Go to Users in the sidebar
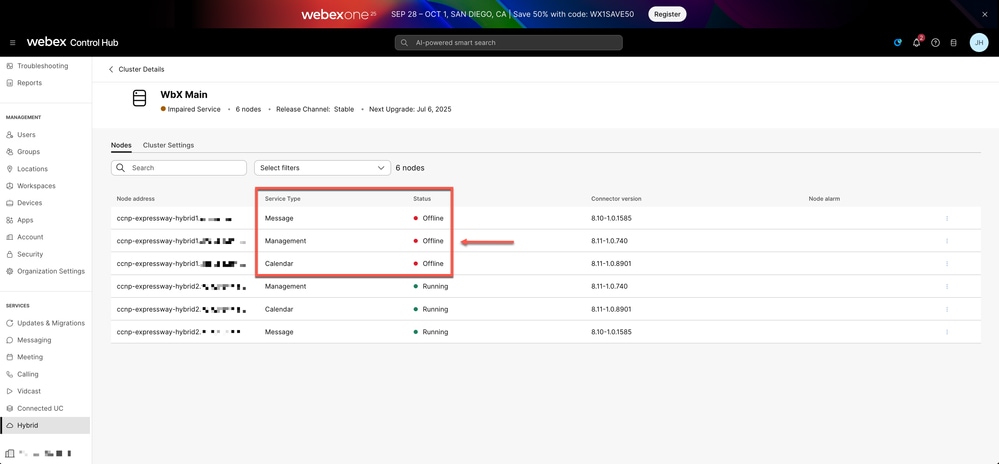 click(x=26, y=135)
